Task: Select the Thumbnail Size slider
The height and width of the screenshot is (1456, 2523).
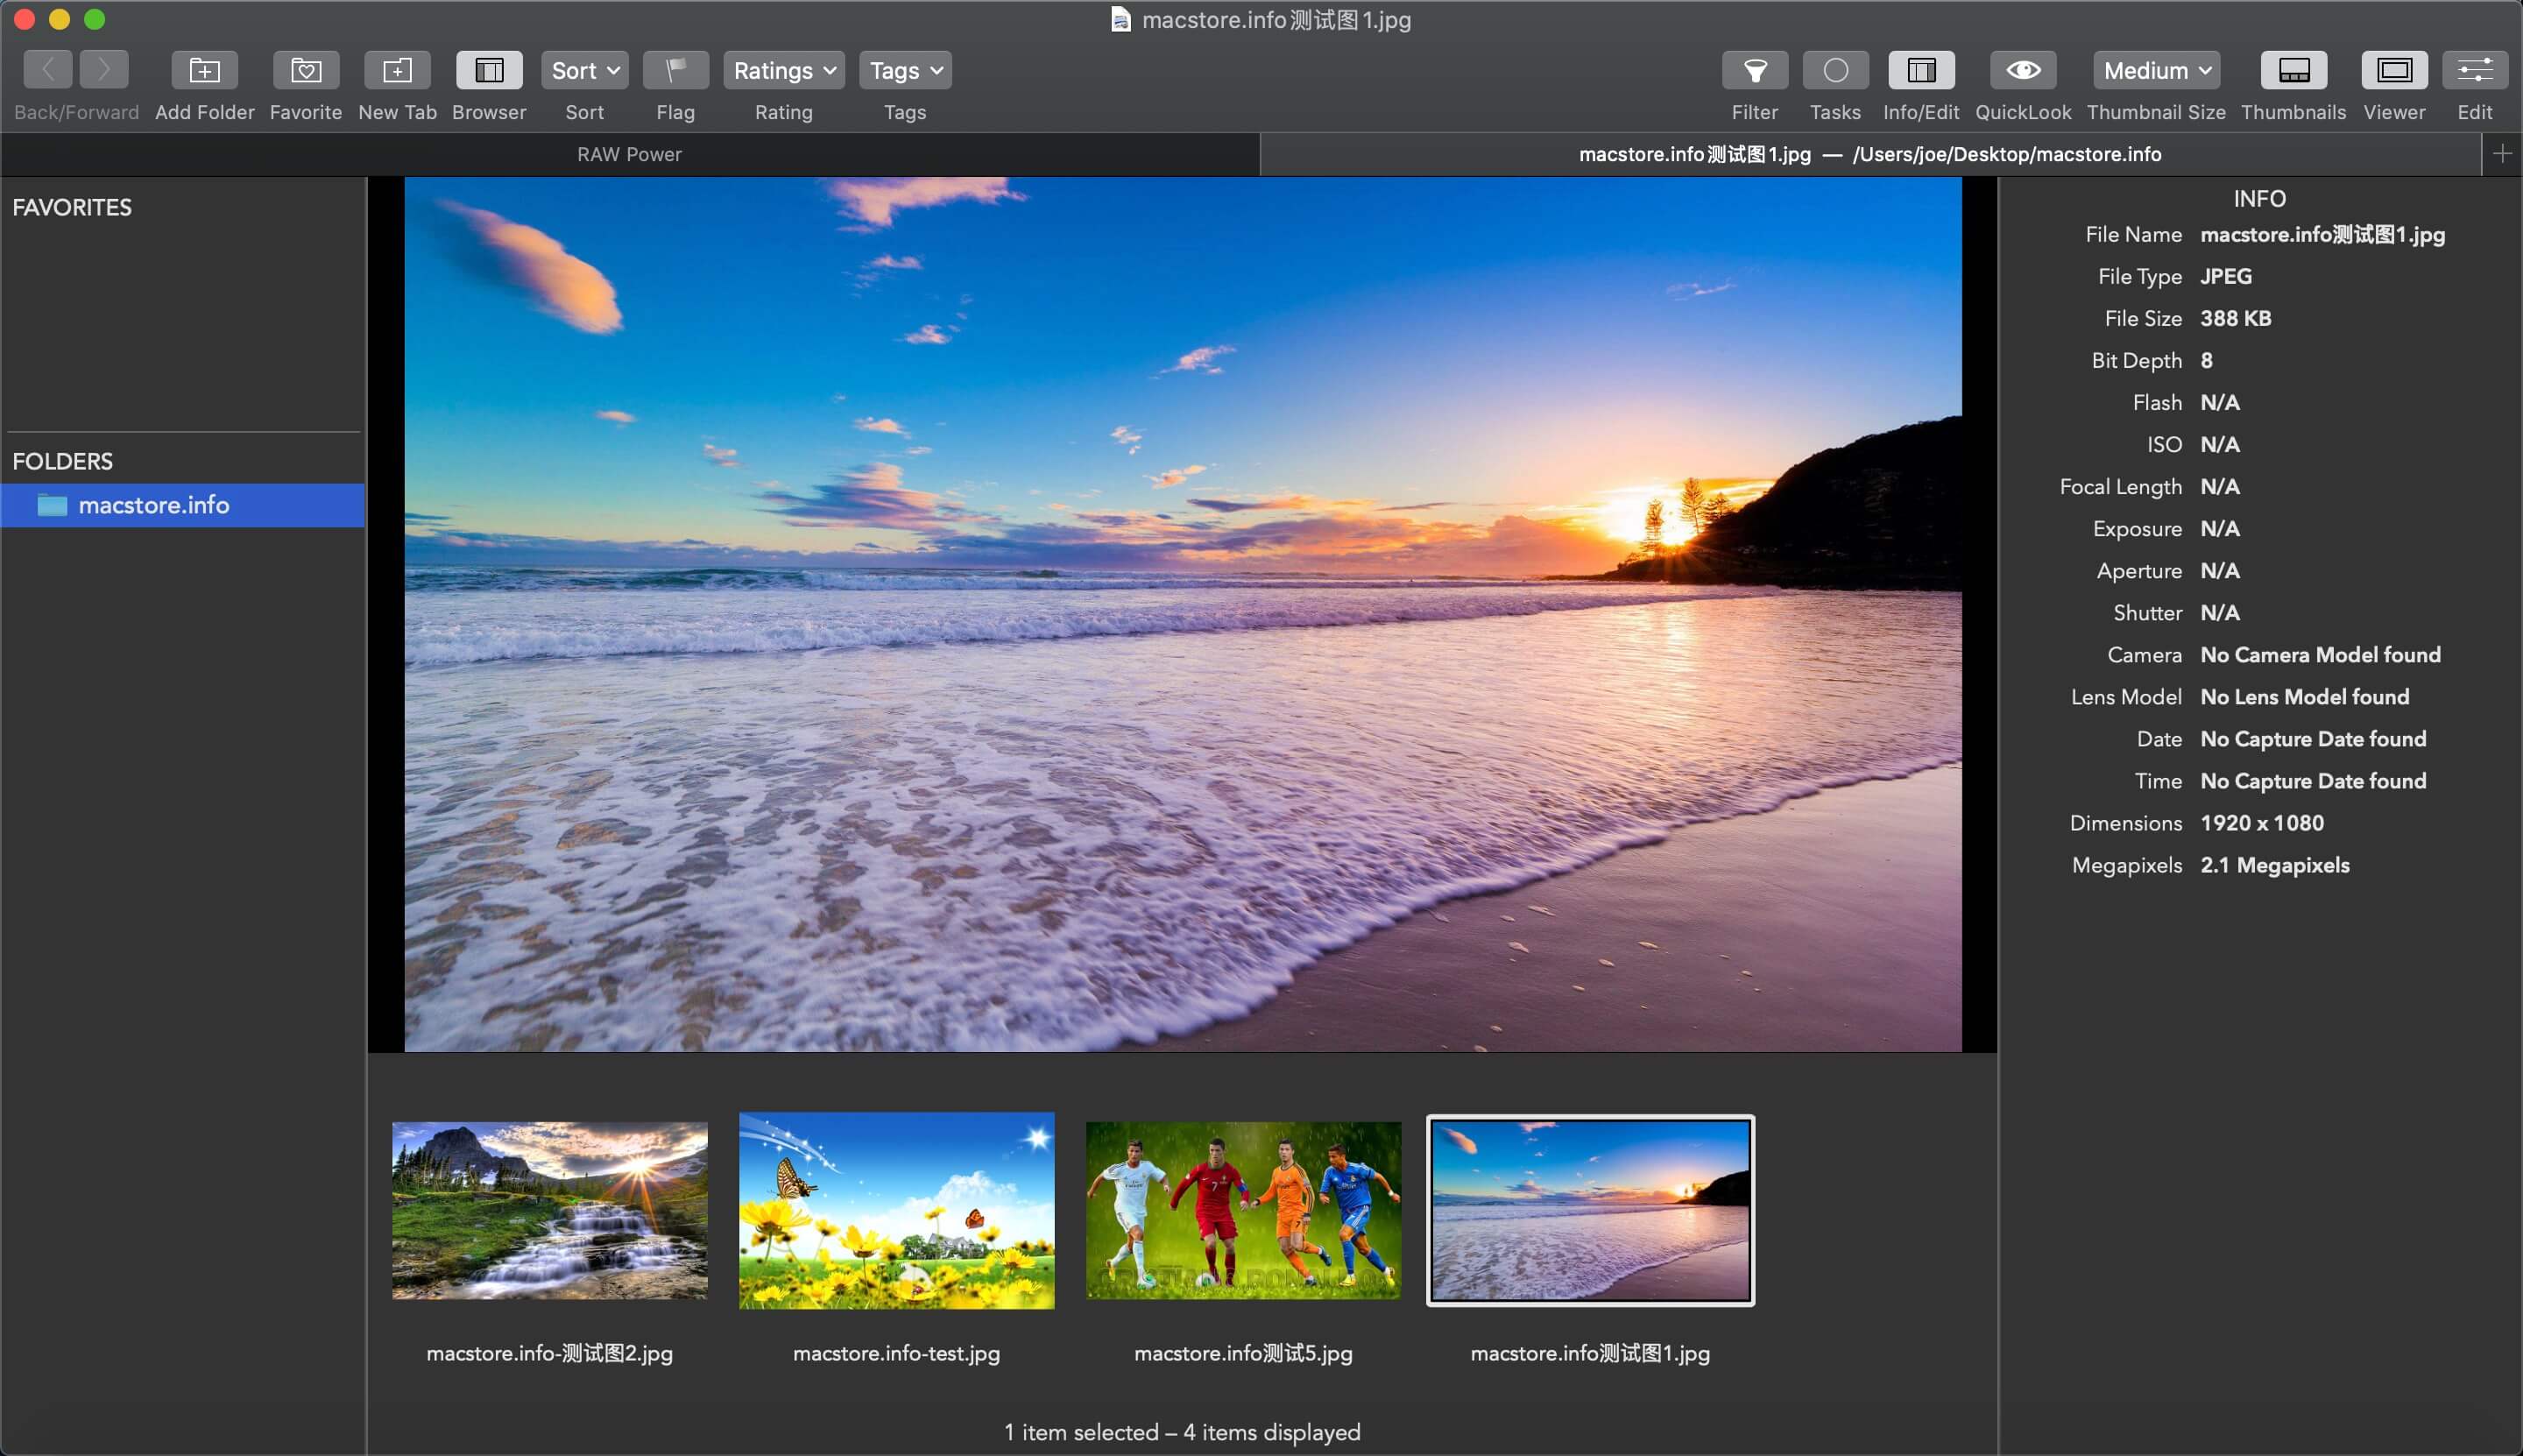Action: (2156, 69)
